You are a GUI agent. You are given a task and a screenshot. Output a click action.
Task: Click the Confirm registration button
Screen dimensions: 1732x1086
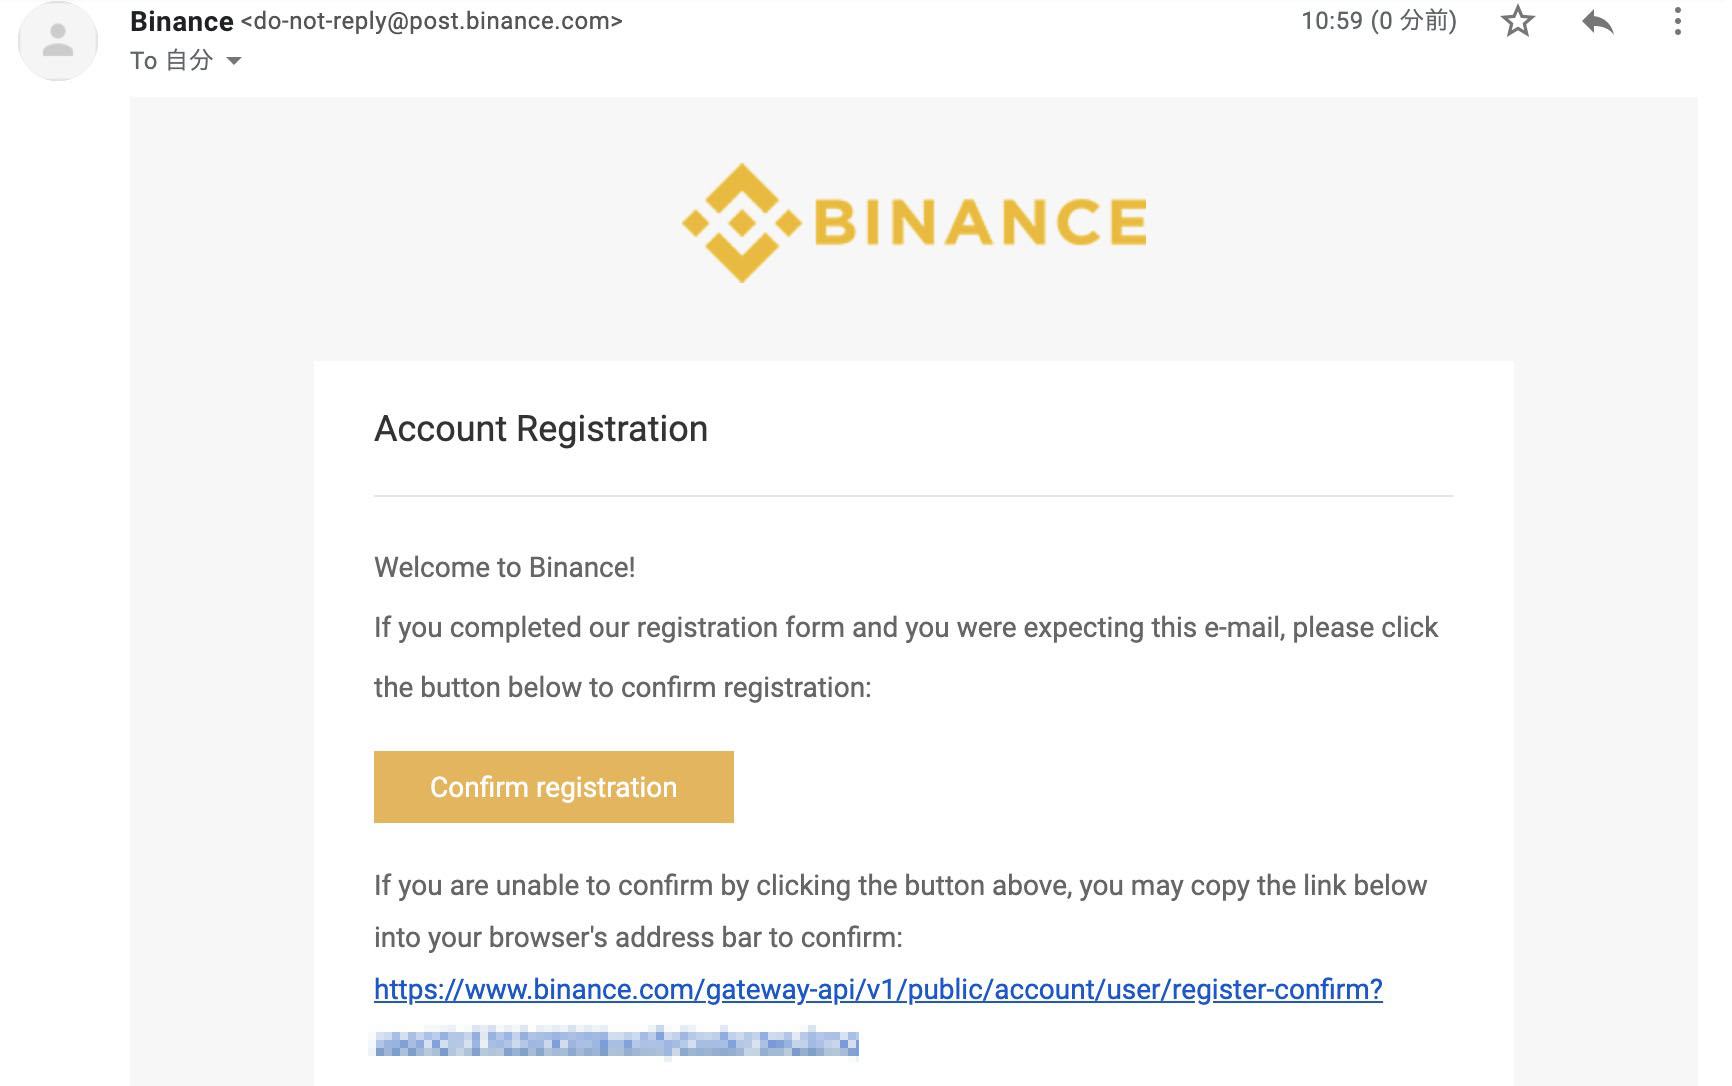554,787
